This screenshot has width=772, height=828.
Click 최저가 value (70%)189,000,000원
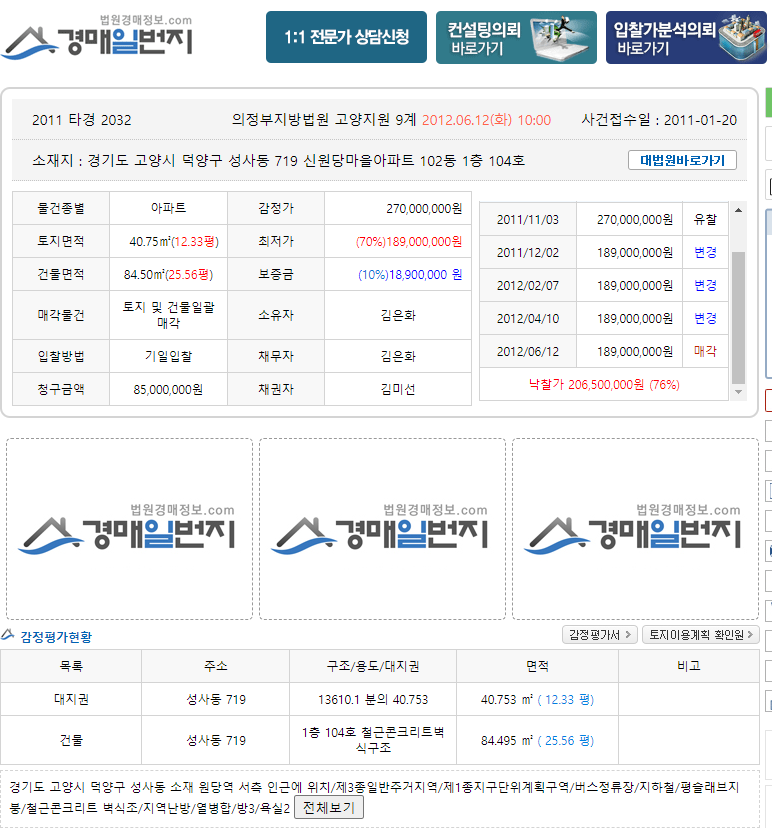[x=409, y=241]
